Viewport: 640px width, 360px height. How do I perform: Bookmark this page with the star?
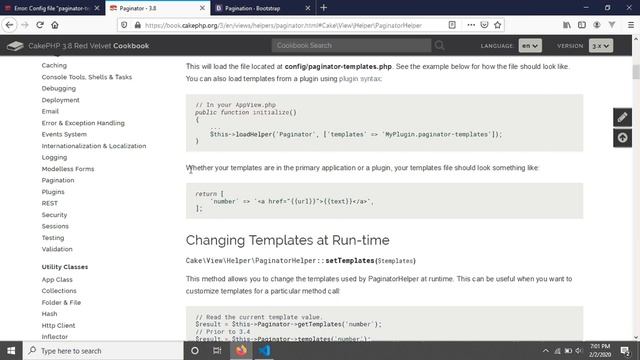(x=497, y=25)
